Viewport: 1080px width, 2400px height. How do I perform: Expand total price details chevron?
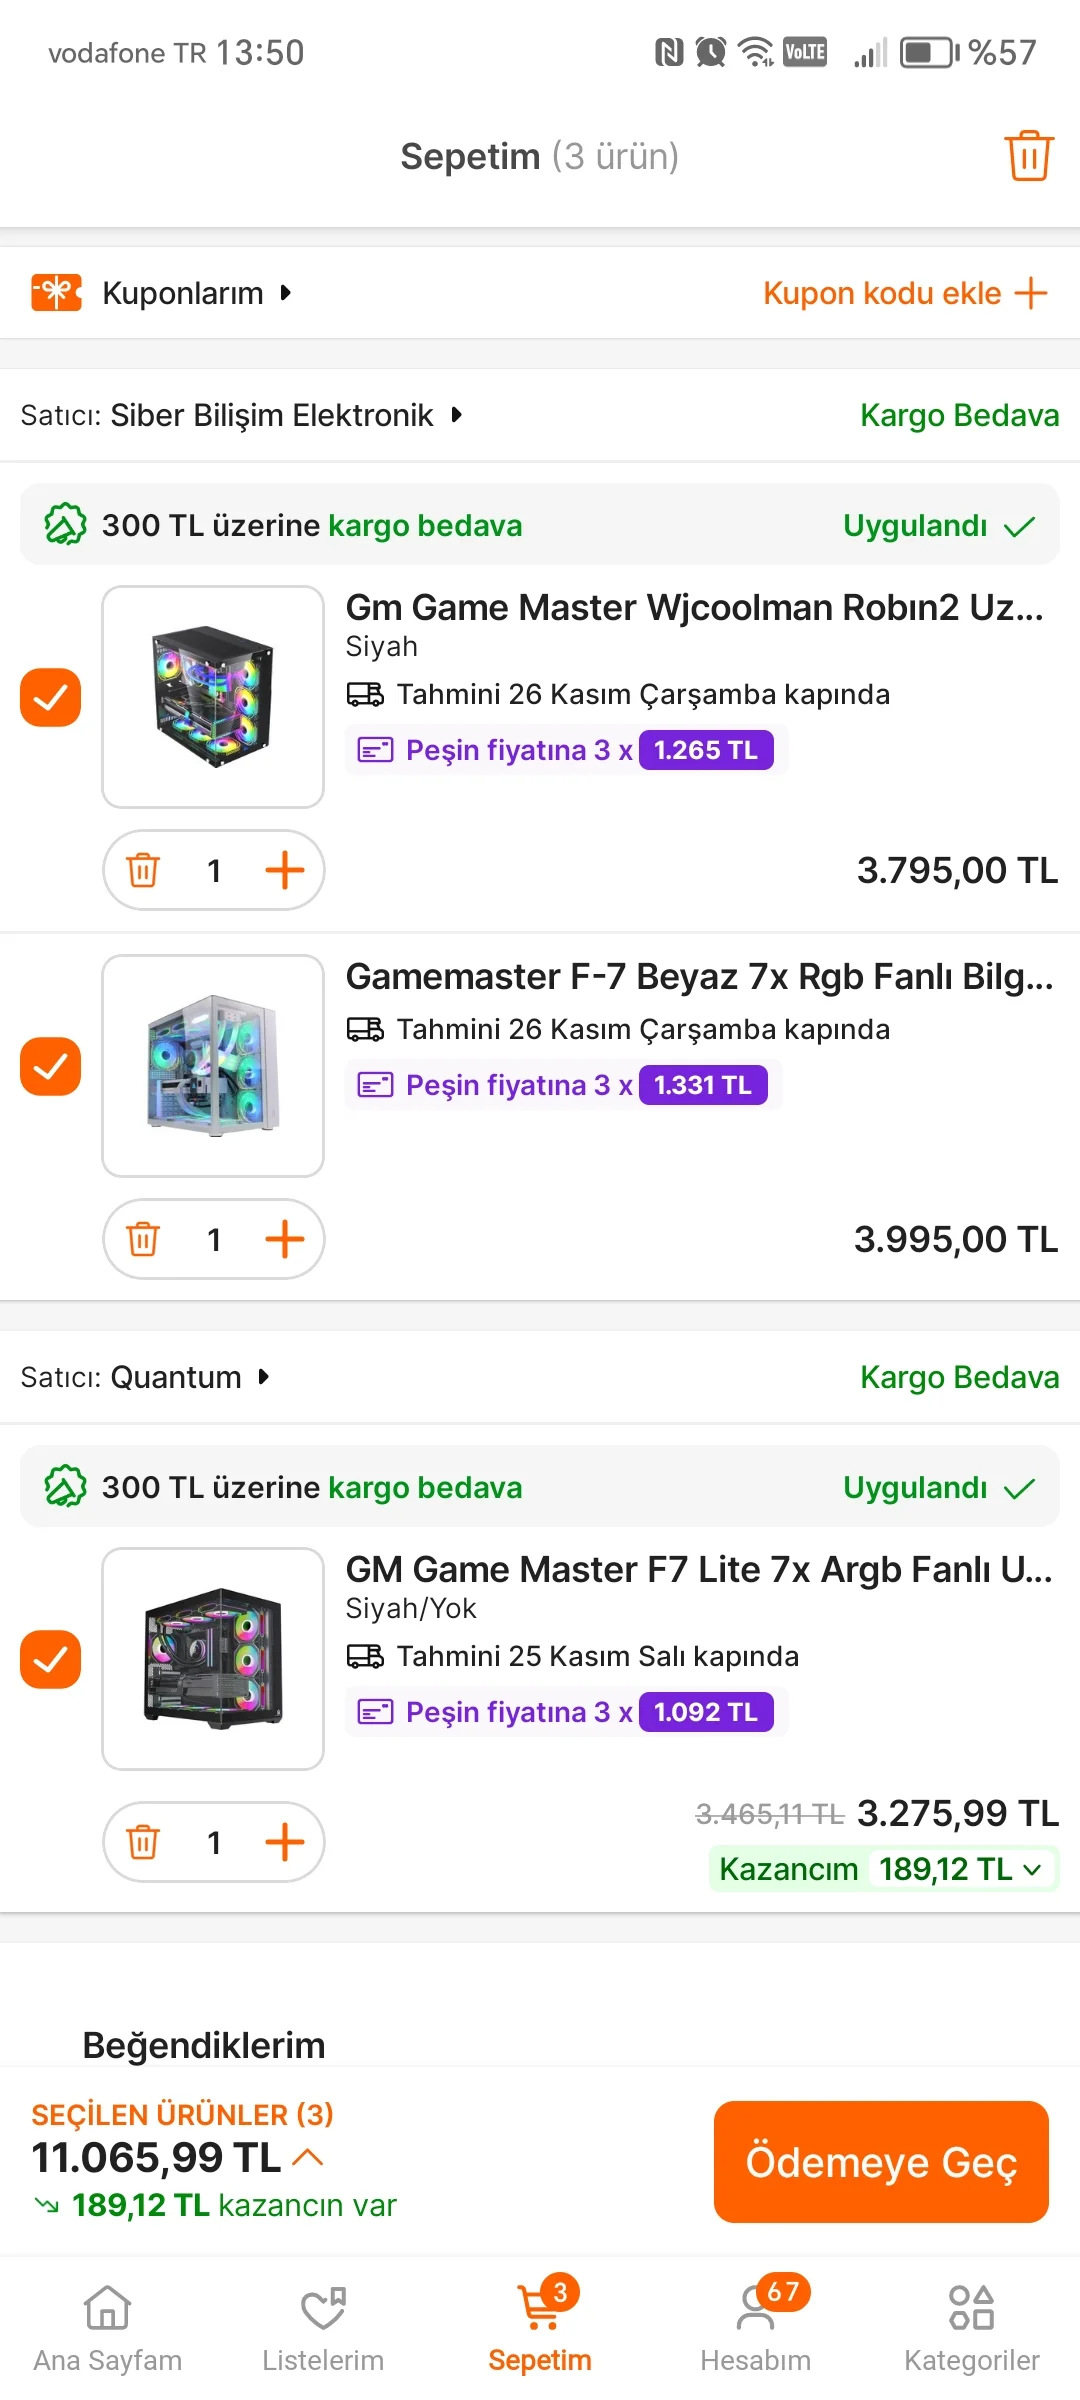[308, 2158]
